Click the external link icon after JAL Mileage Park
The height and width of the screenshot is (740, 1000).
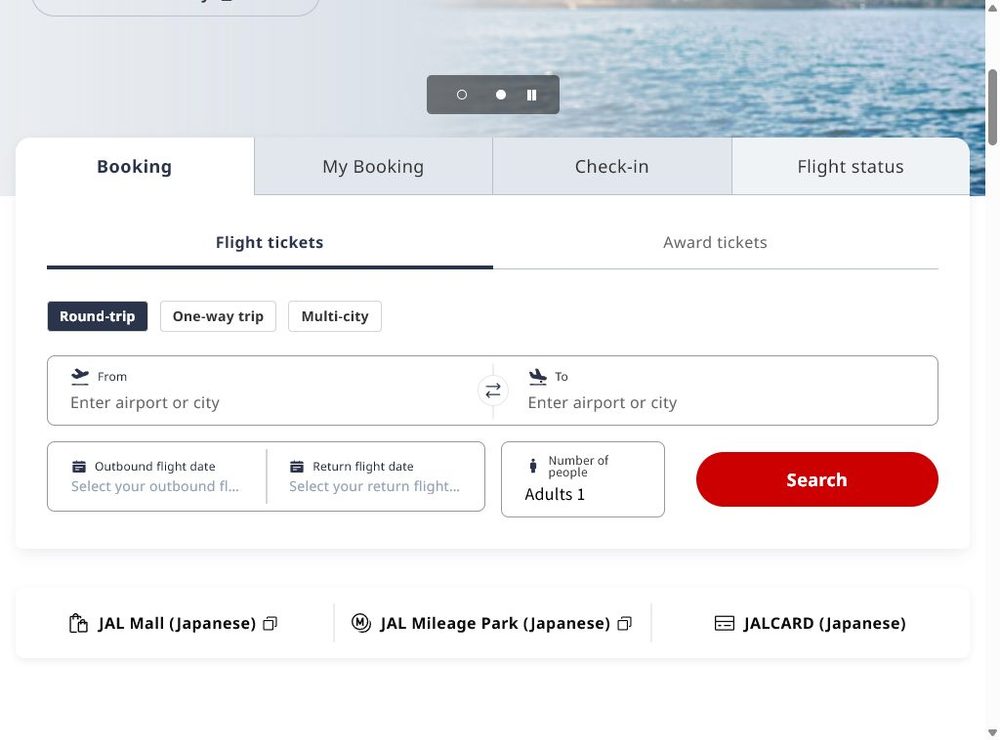pos(625,623)
